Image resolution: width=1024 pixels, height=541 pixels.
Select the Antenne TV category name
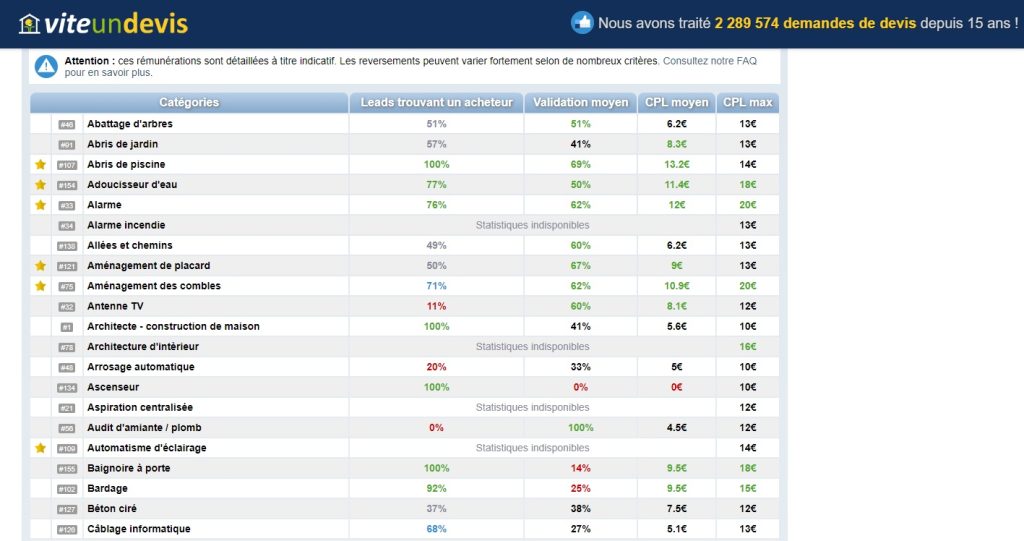click(115, 306)
